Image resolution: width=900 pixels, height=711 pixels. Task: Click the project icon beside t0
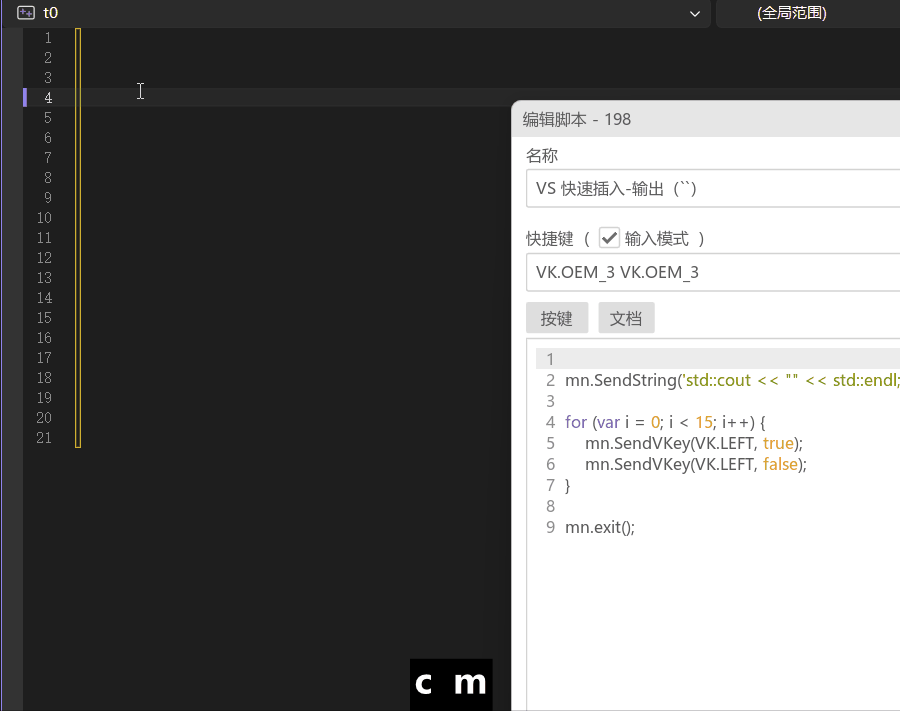coord(27,13)
